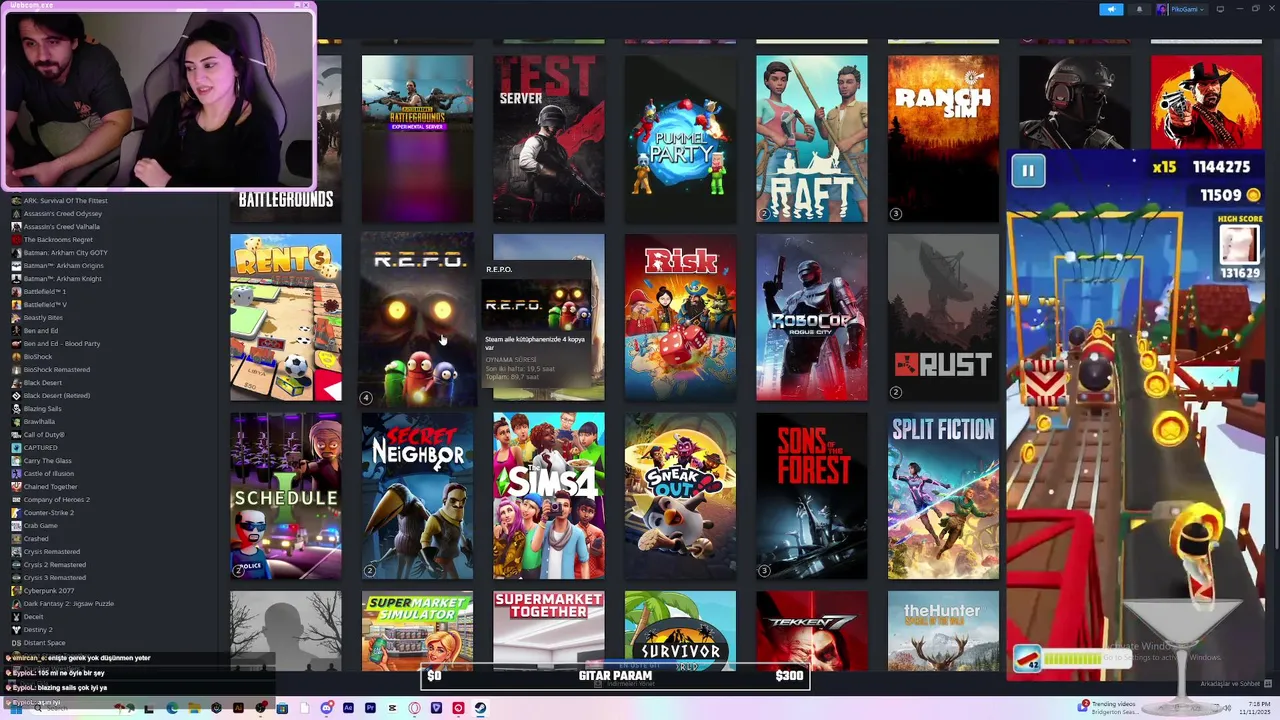
Task: Open the RoboCop Rogue City cover
Action: tap(812, 317)
